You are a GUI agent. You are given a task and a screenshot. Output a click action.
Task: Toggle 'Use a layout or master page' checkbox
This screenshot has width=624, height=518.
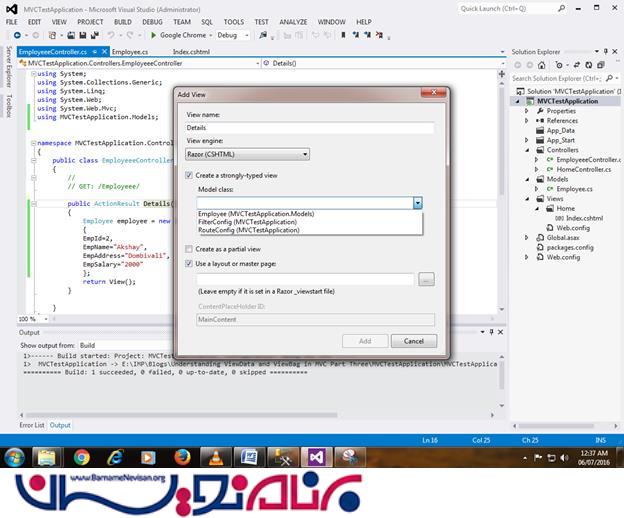[x=190, y=264]
